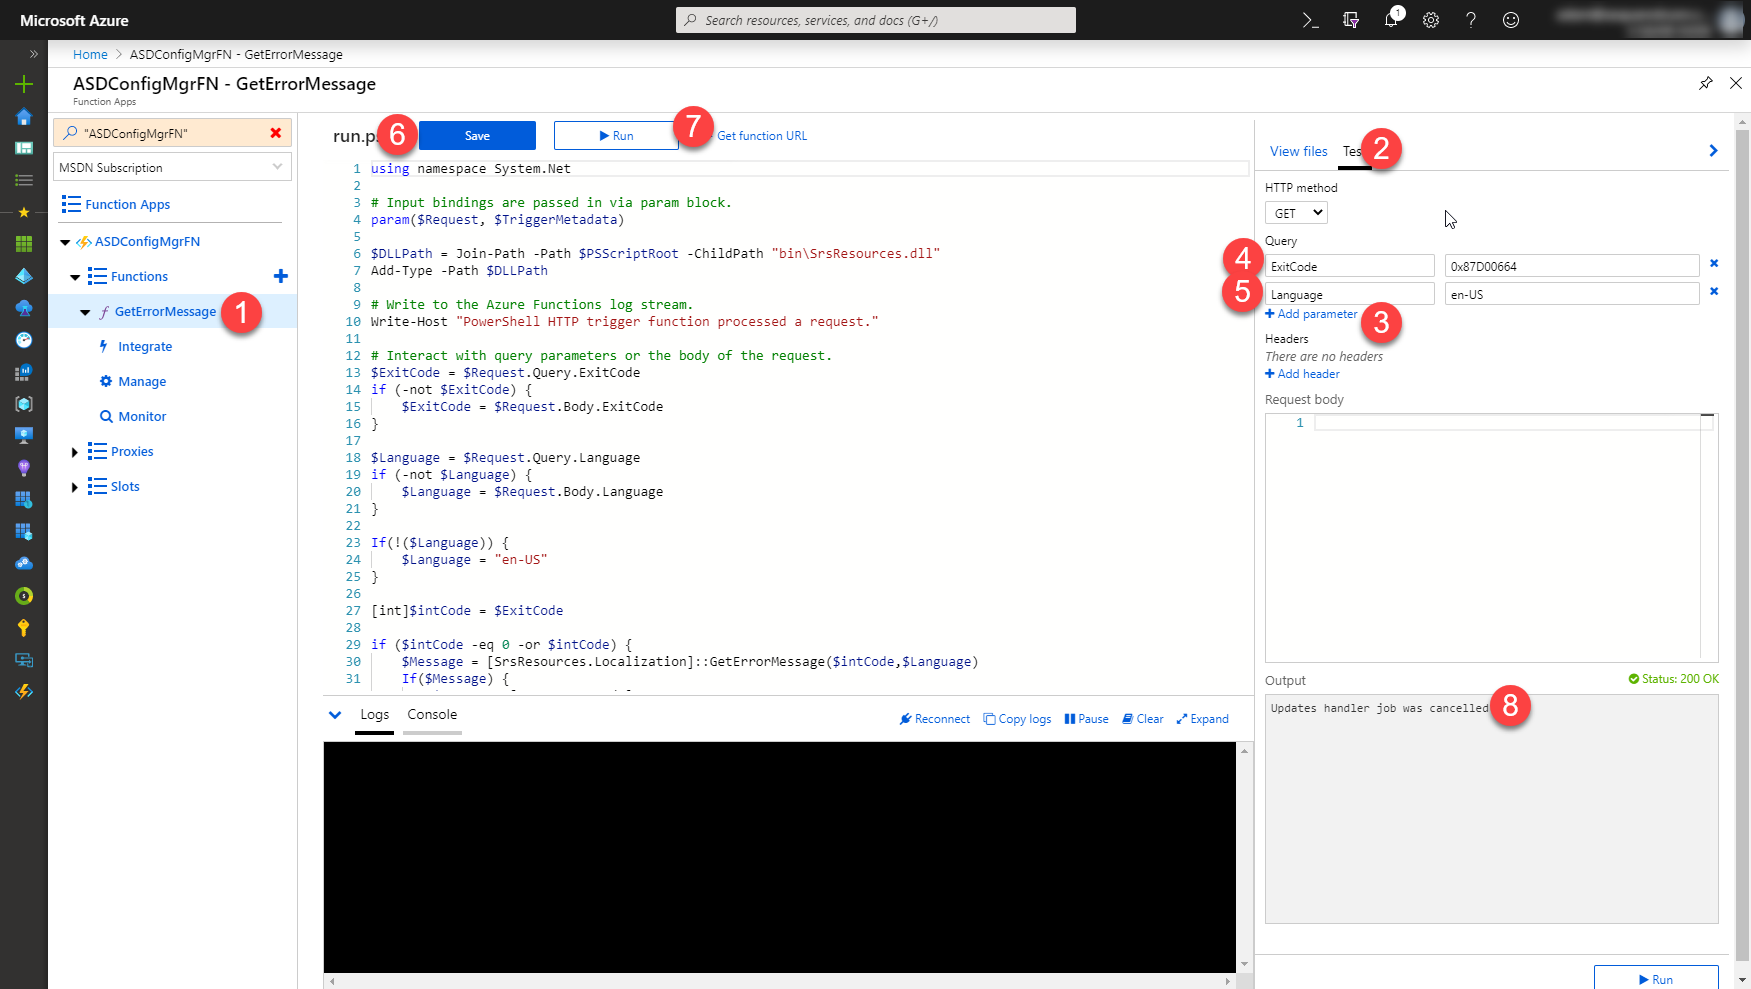
Task: Collapse the logs panel chevron
Action: point(335,715)
